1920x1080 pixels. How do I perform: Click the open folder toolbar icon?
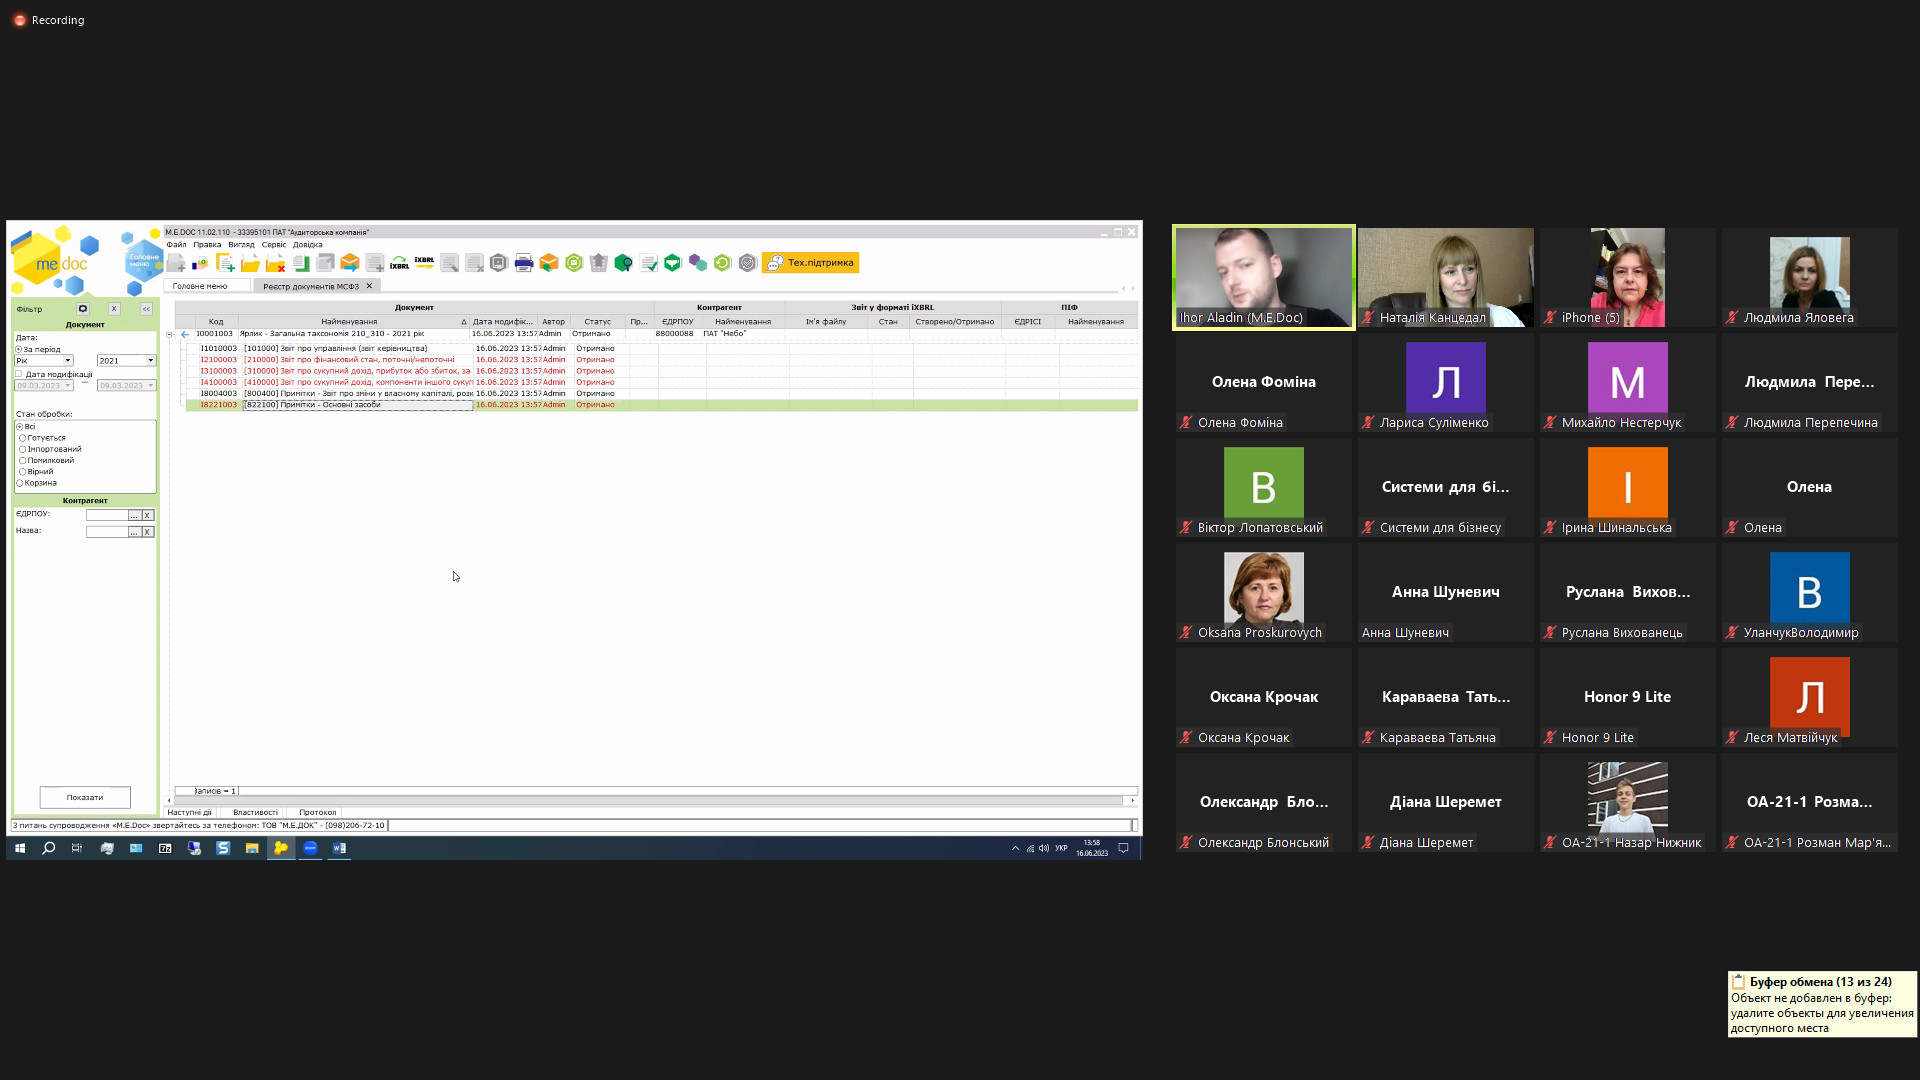[250, 263]
